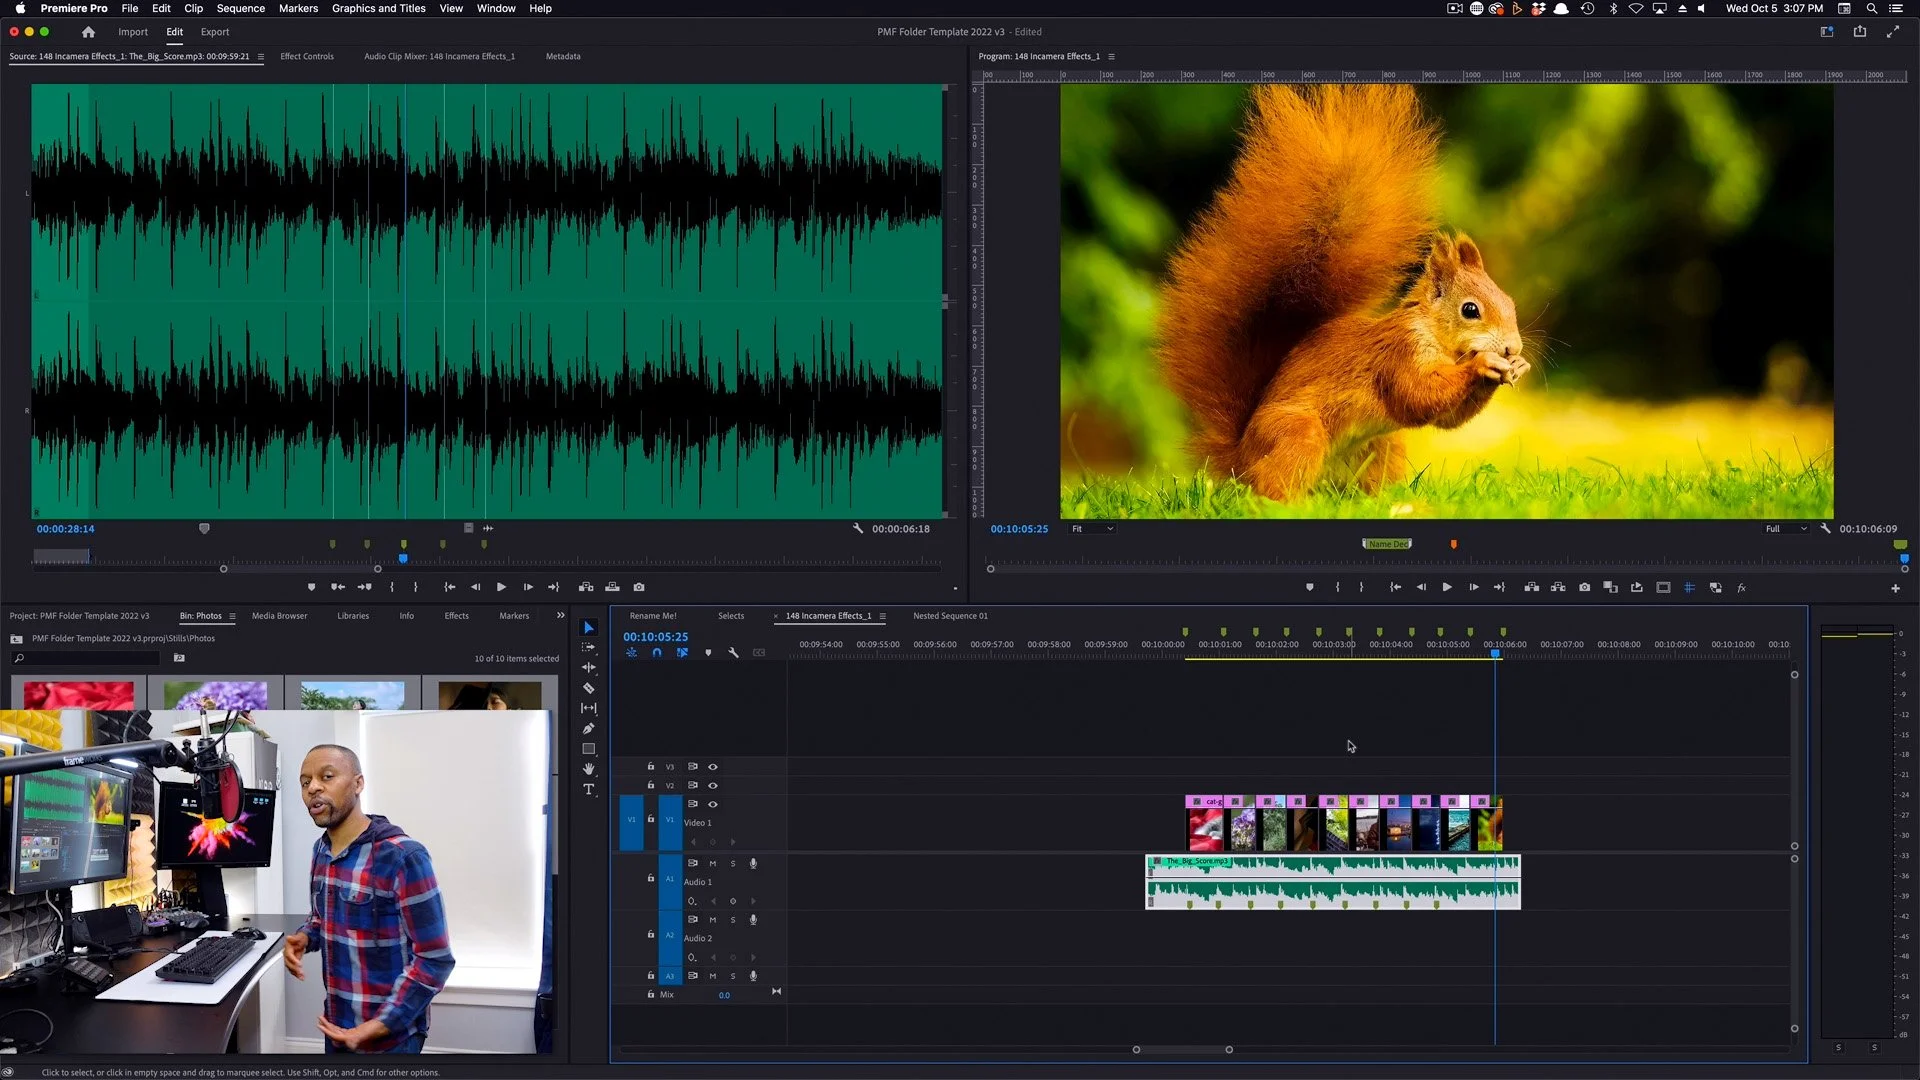This screenshot has height=1080, width=1920.
Task: Toggle Snap in timeline magnet icon
Action: click(657, 653)
